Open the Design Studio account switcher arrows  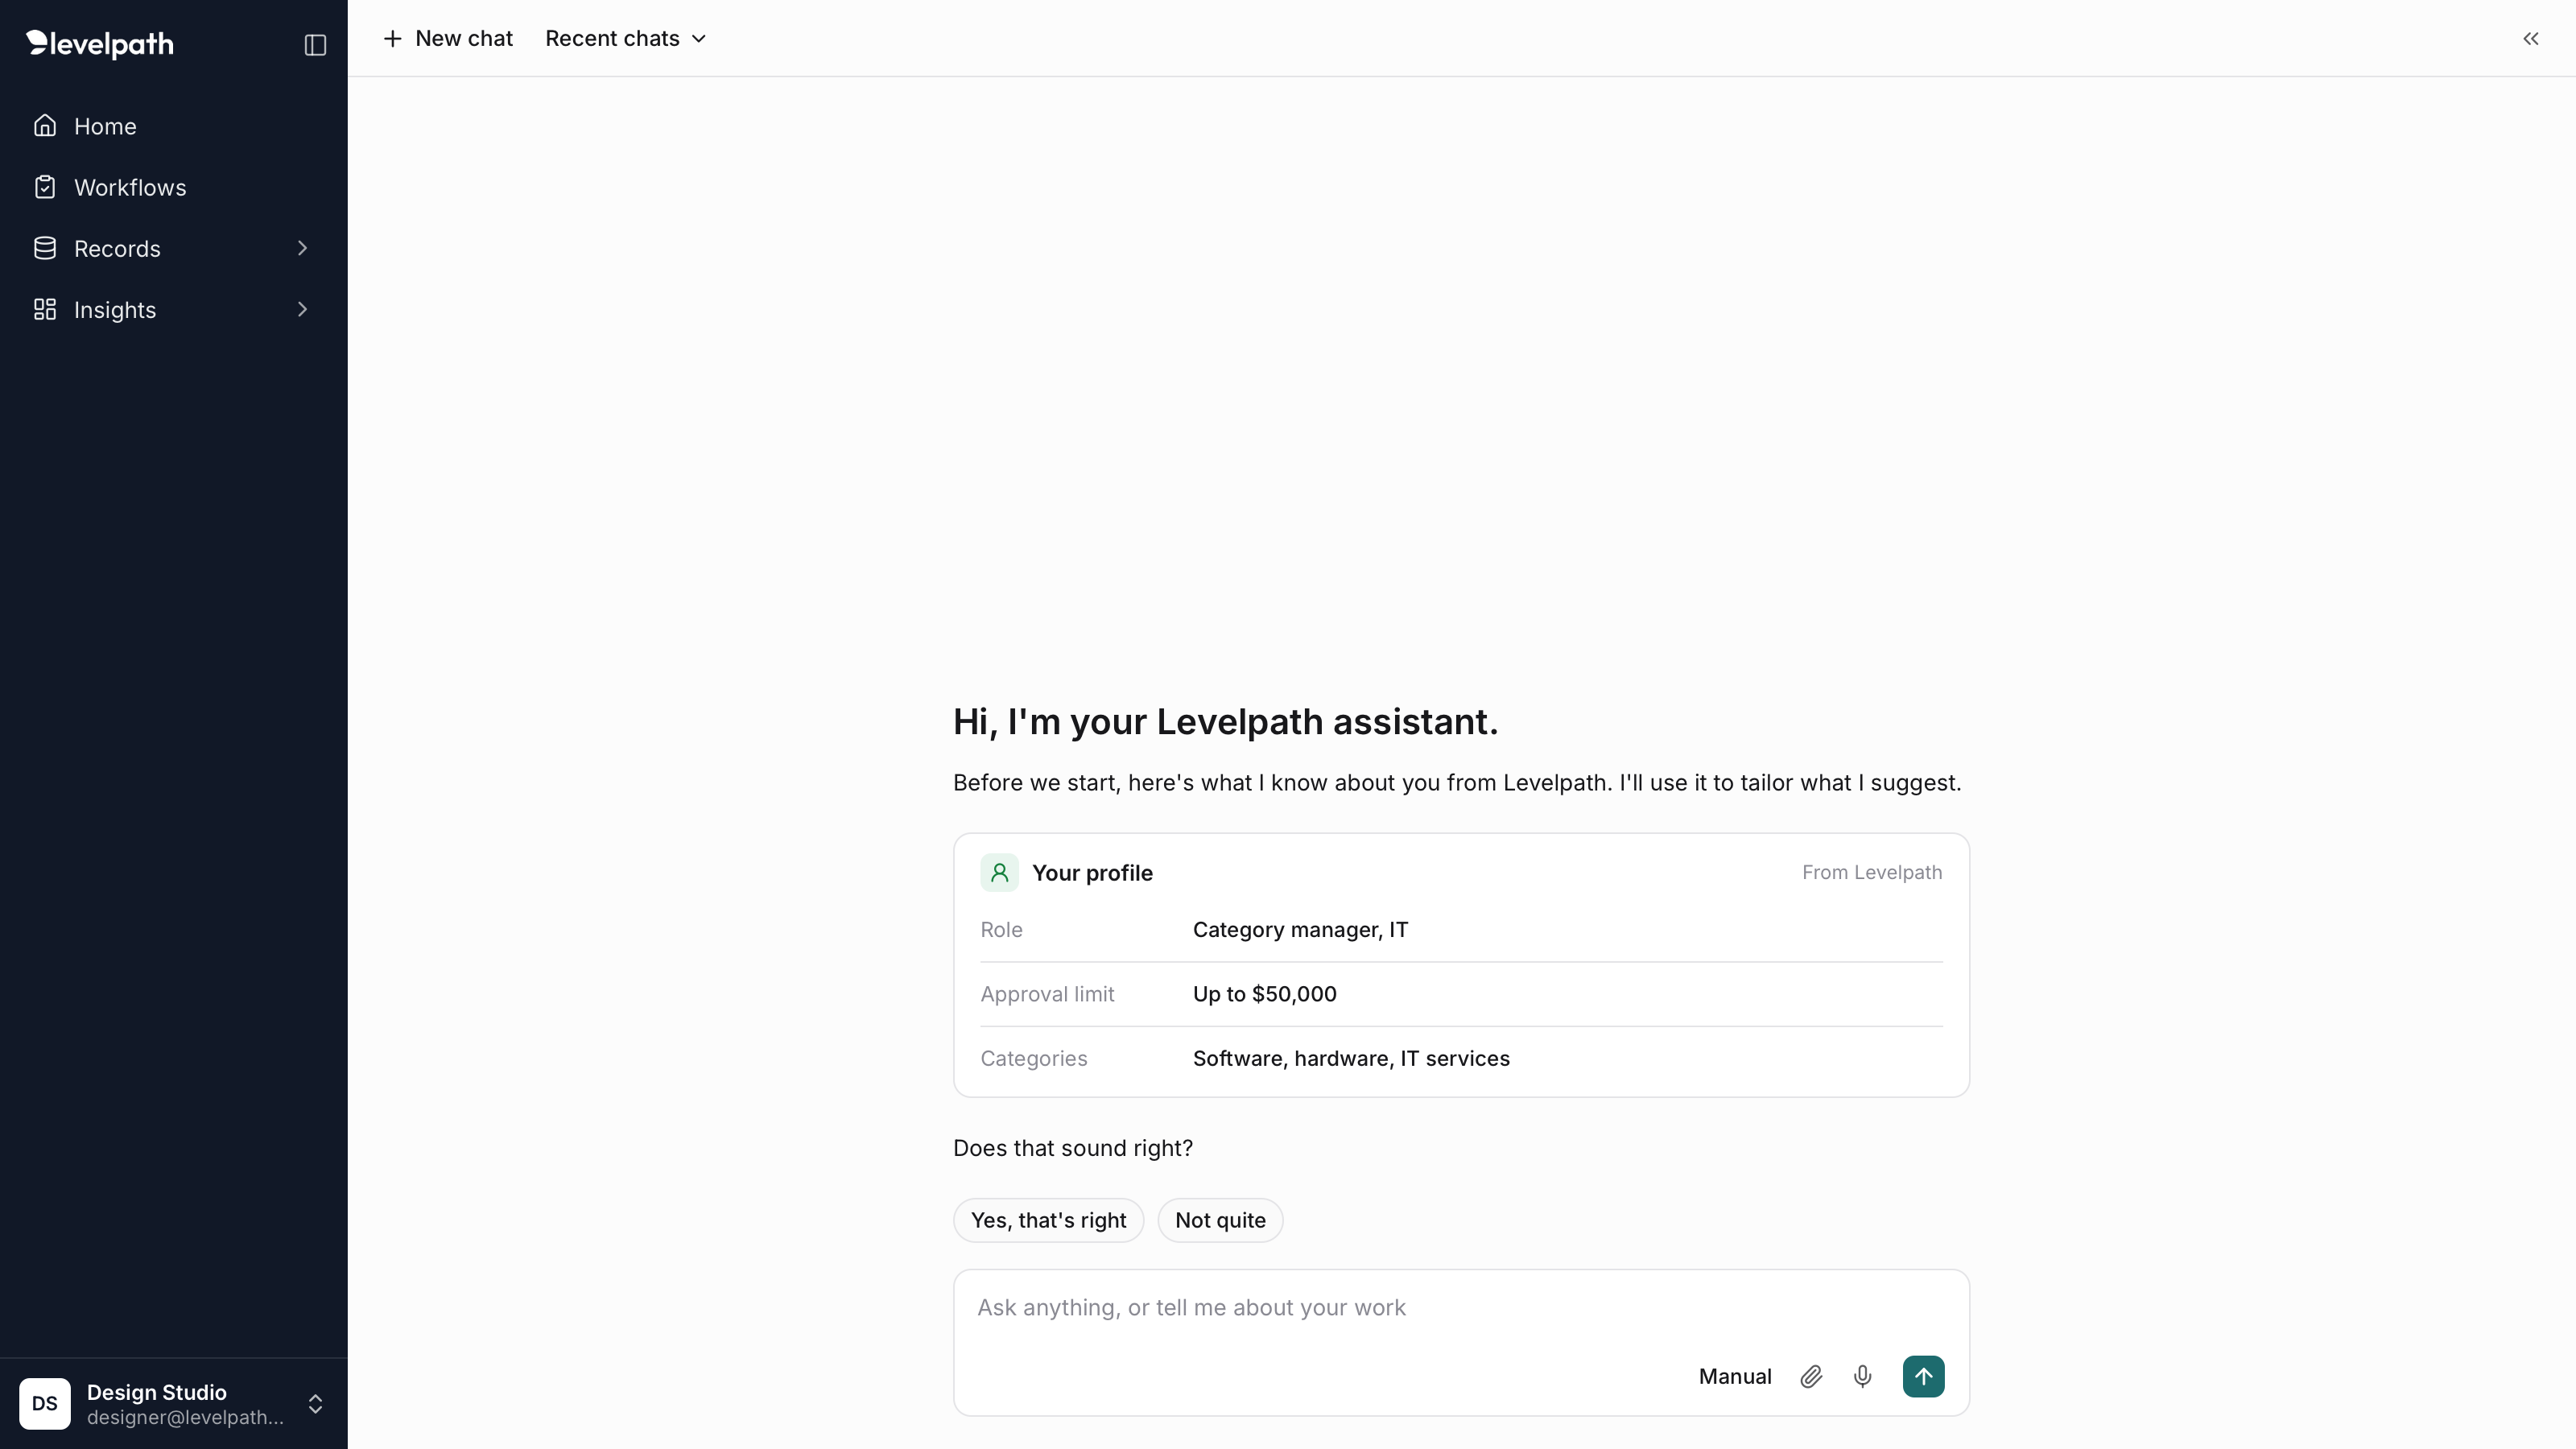point(315,1403)
